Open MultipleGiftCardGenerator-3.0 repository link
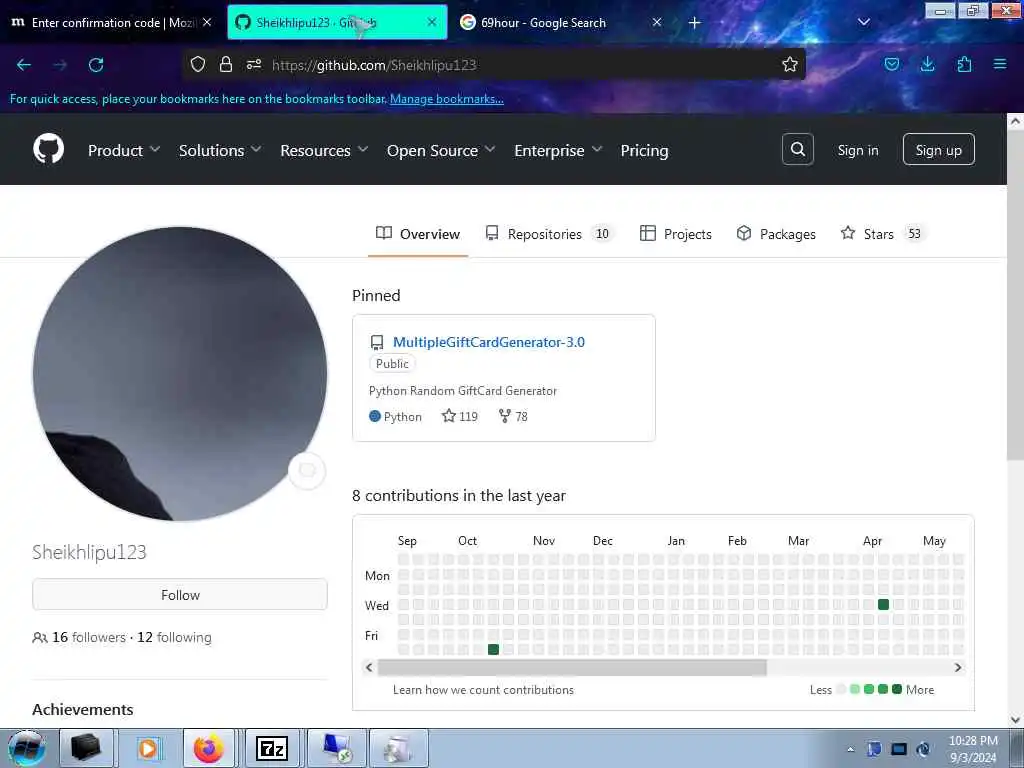The height and width of the screenshot is (768, 1024). [x=488, y=342]
